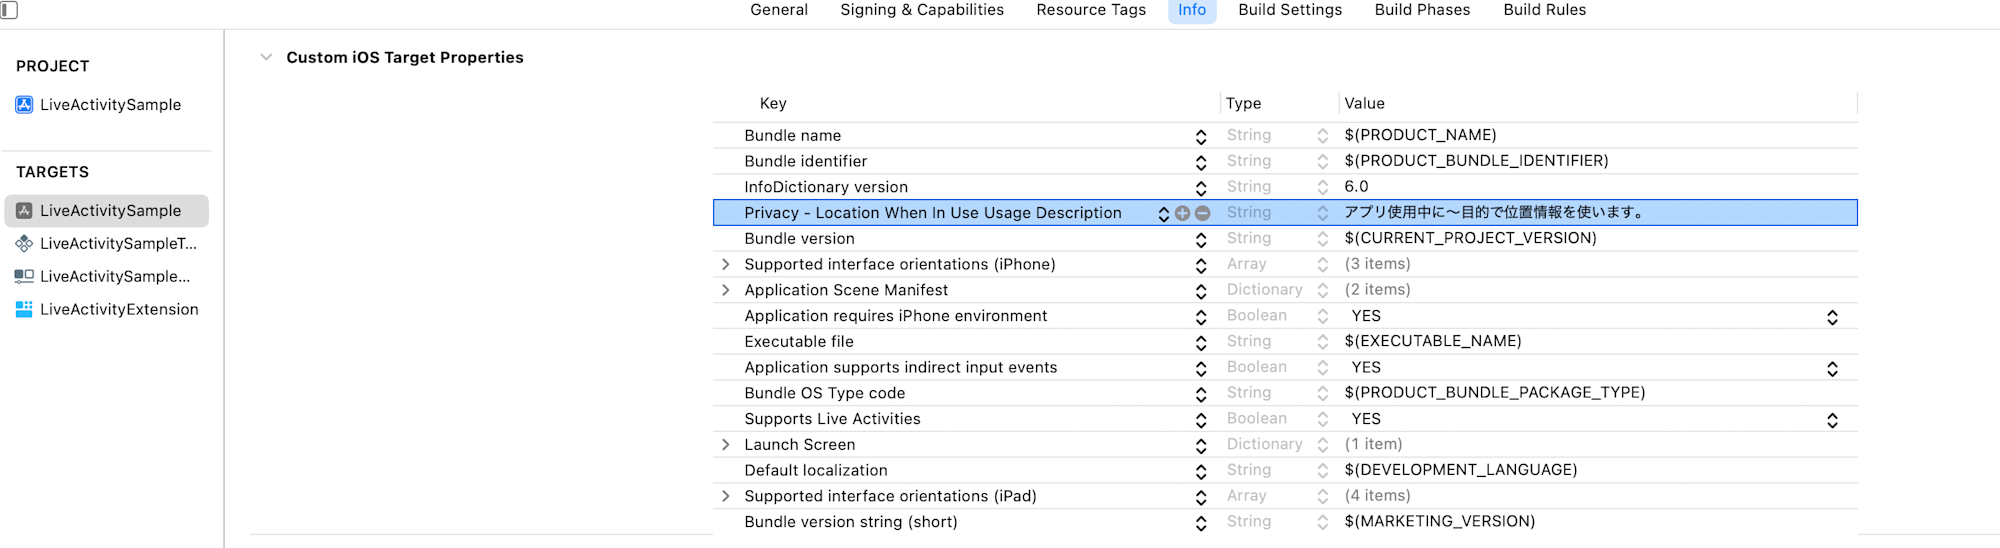The height and width of the screenshot is (548, 2000).
Task: Toggle YES value of Application supports indirect input events
Action: click(x=1832, y=369)
